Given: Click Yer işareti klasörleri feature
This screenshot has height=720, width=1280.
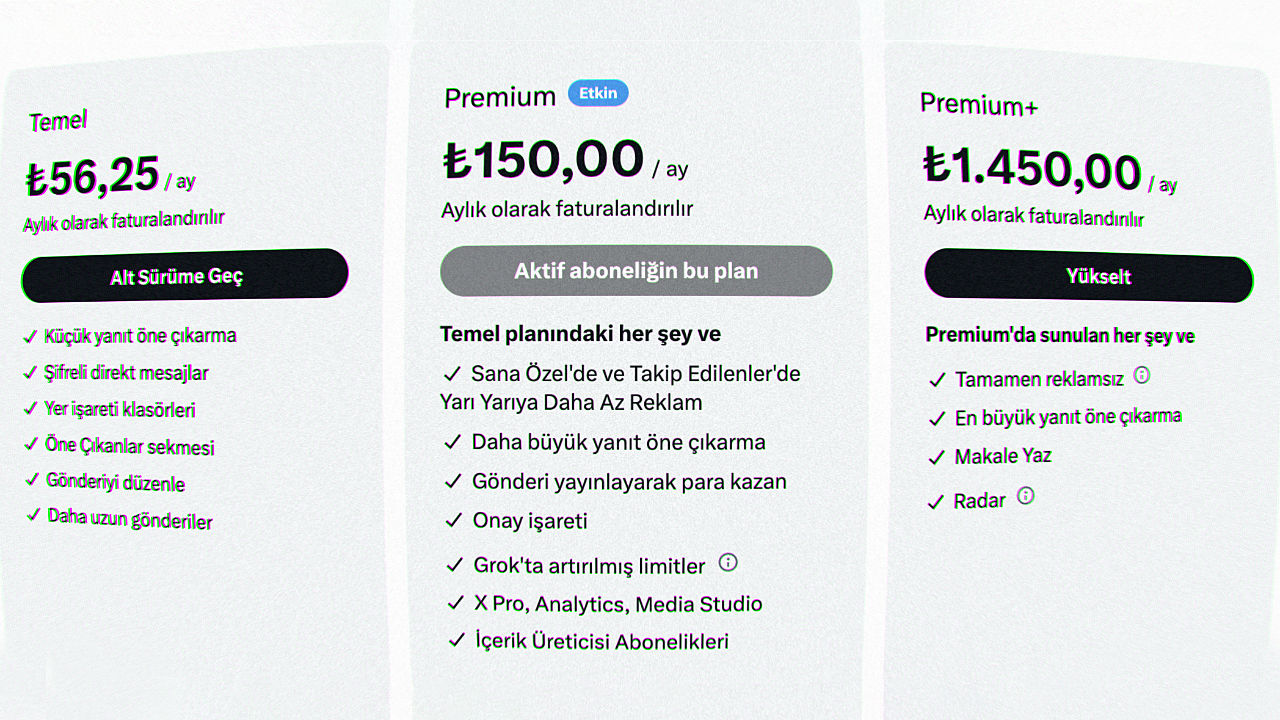Looking at the screenshot, I should pyautogui.click(x=120, y=410).
